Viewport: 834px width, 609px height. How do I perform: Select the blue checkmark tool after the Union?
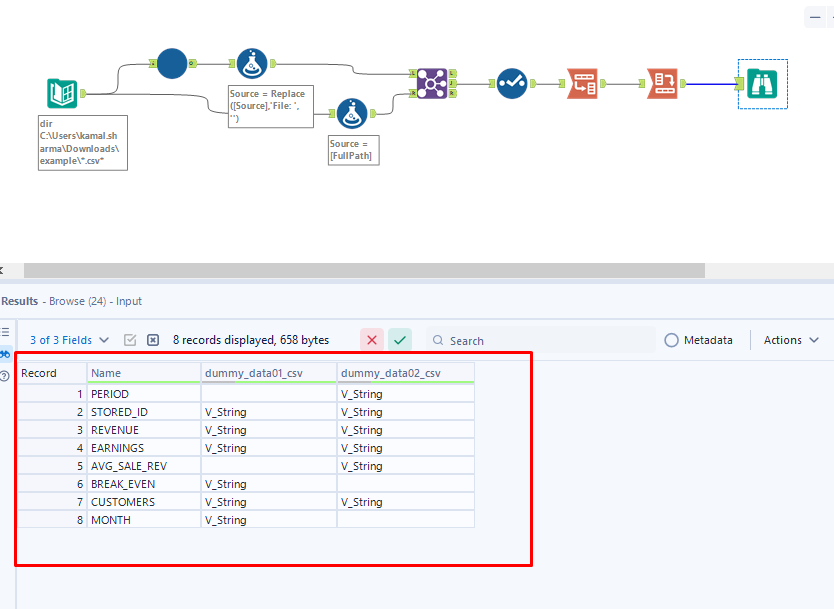(x=511, y=84)
